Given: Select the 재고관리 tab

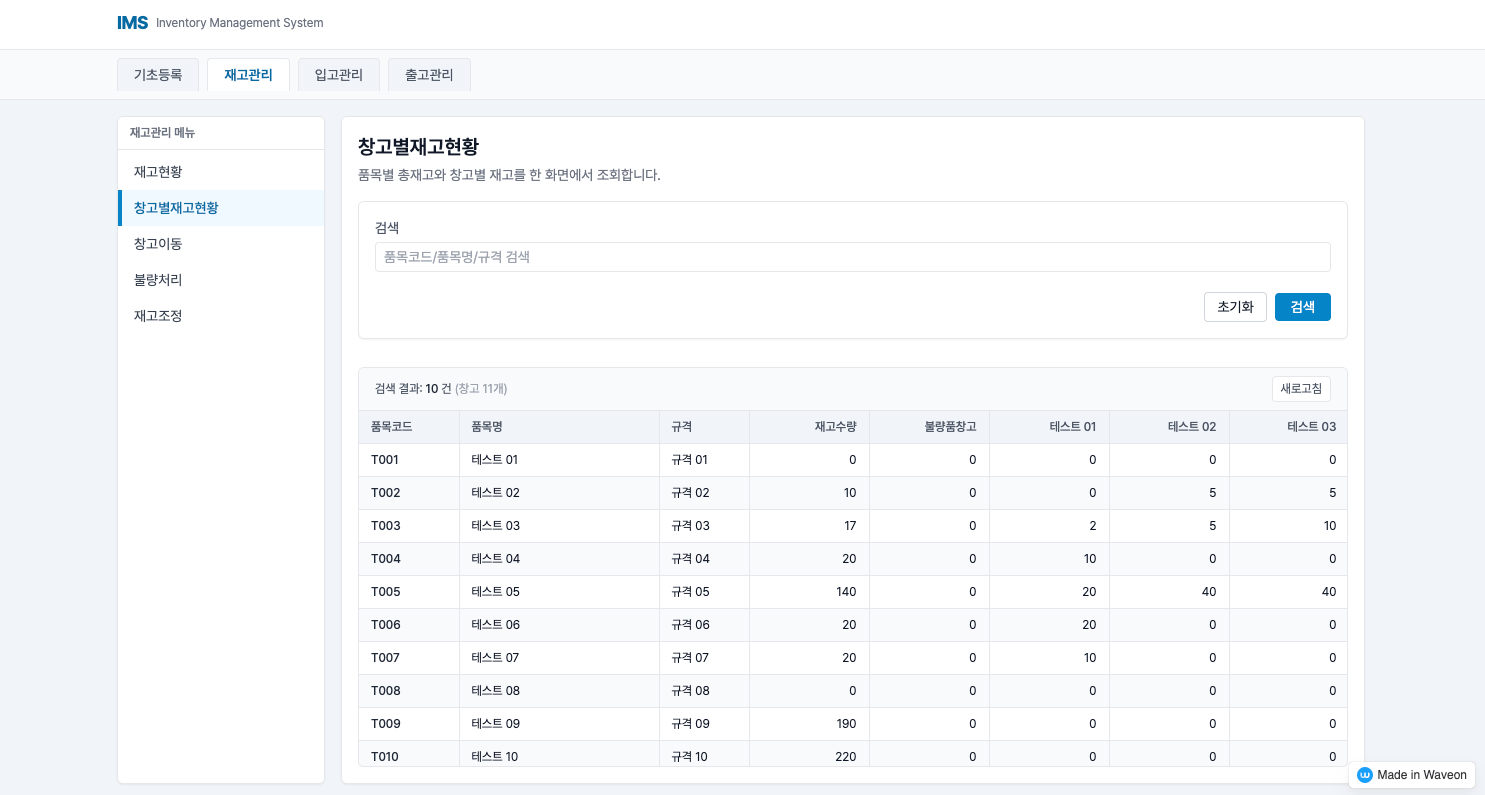Looking at the screenshot, I should (248, 75).
